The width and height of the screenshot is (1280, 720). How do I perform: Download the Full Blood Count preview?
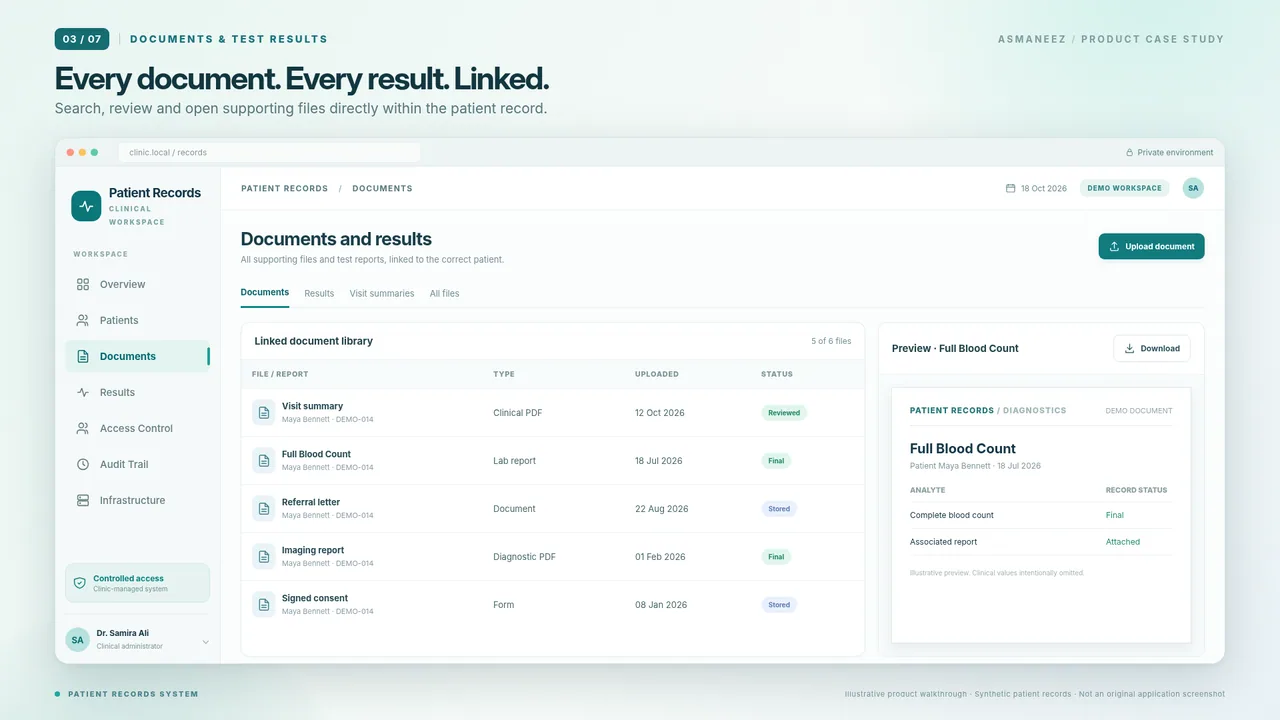[x=1152, y=348]
